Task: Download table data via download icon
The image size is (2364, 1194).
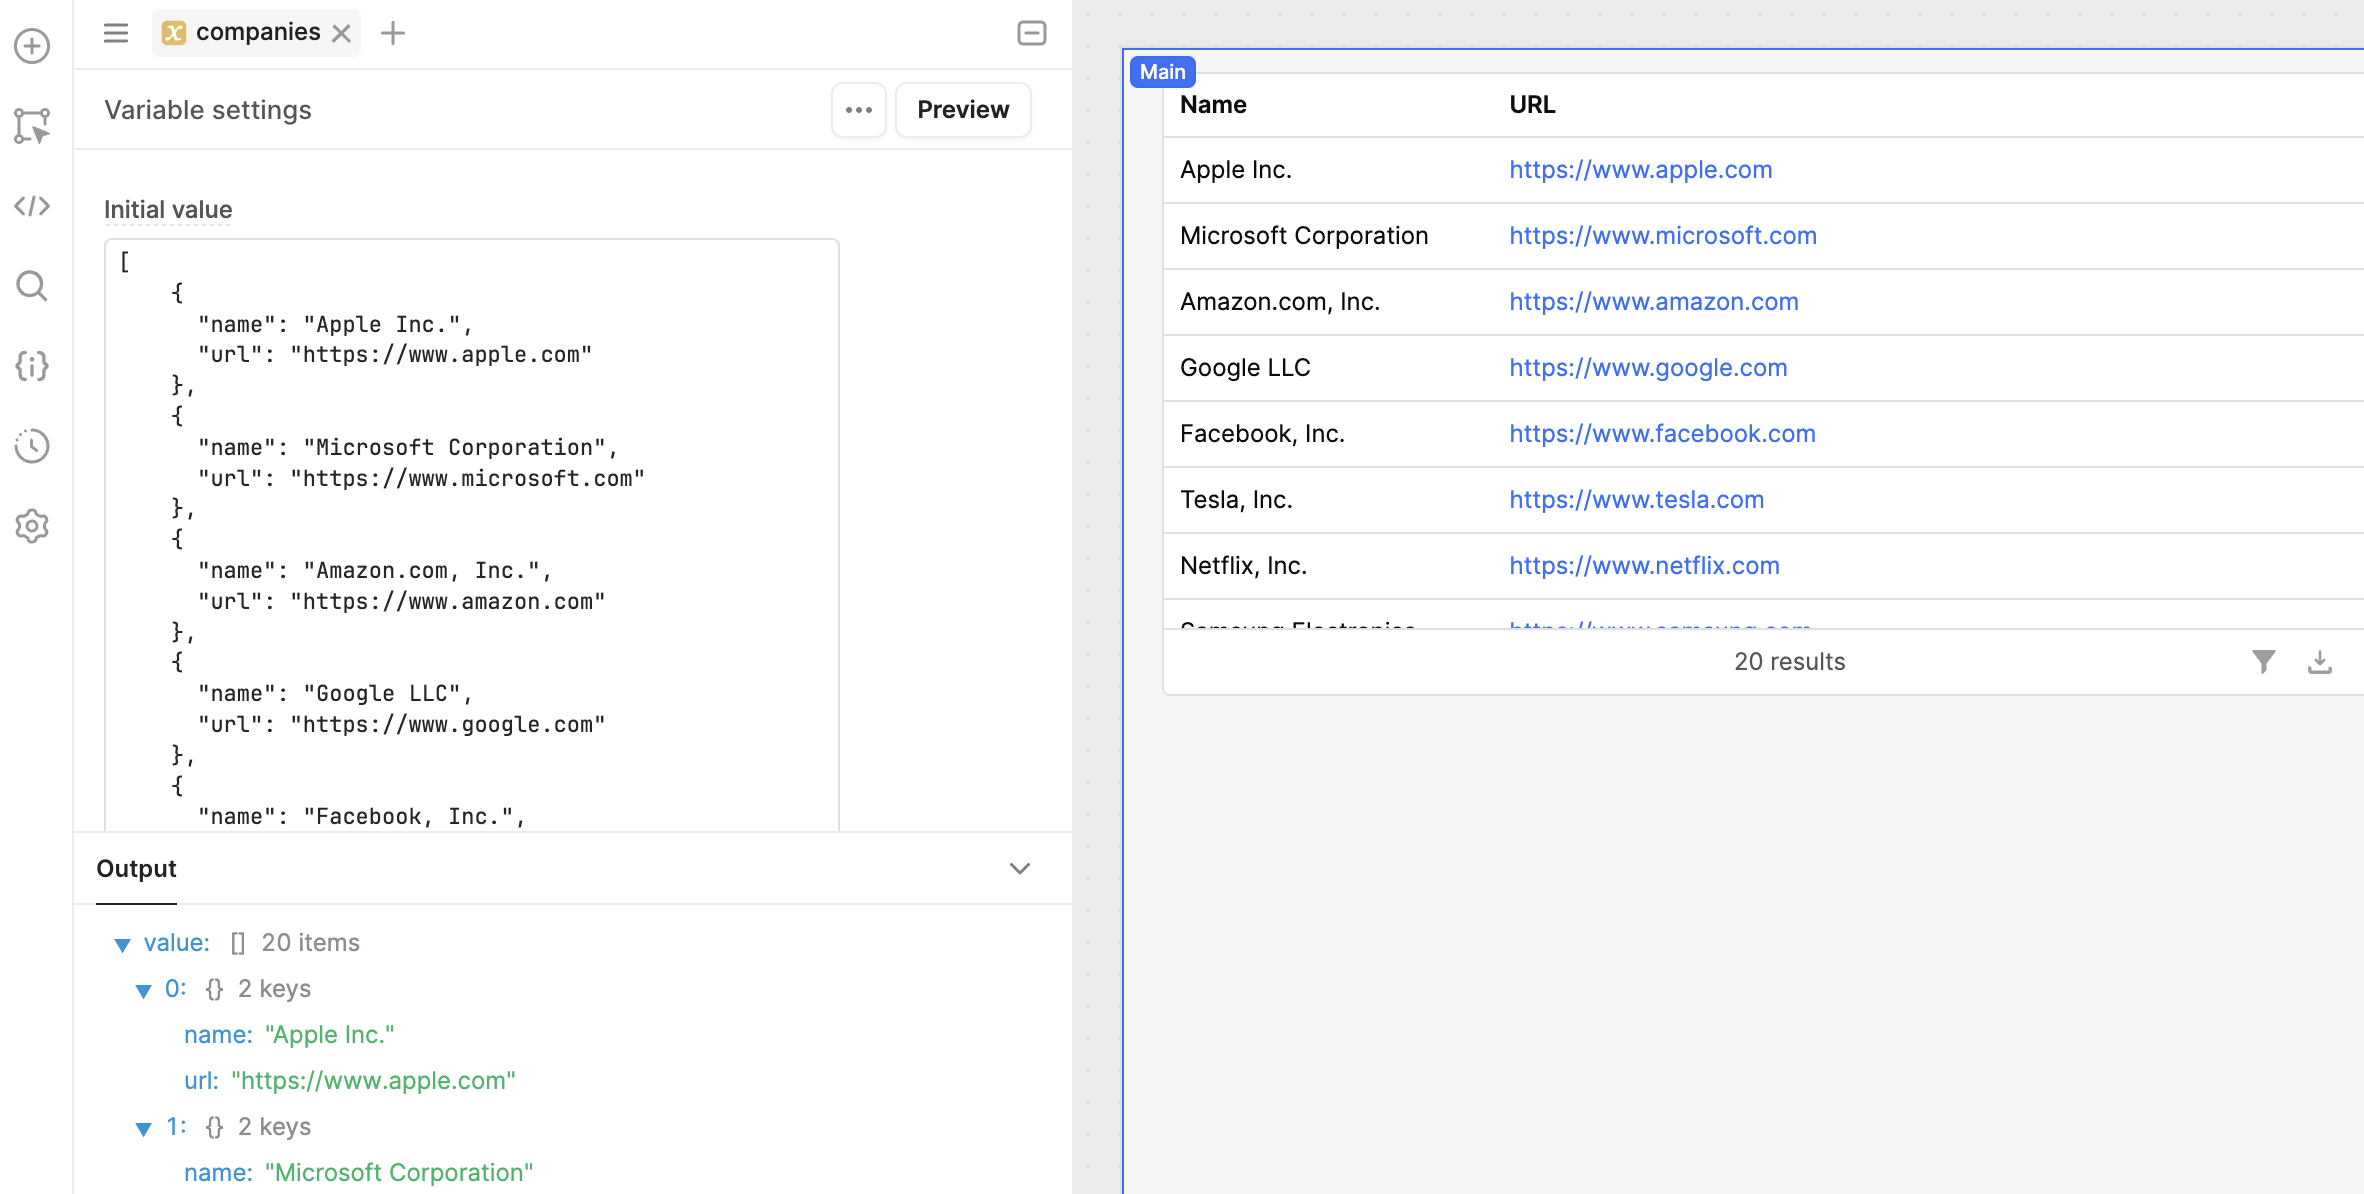Action: pyautogui.click(x=2319, y=661)
